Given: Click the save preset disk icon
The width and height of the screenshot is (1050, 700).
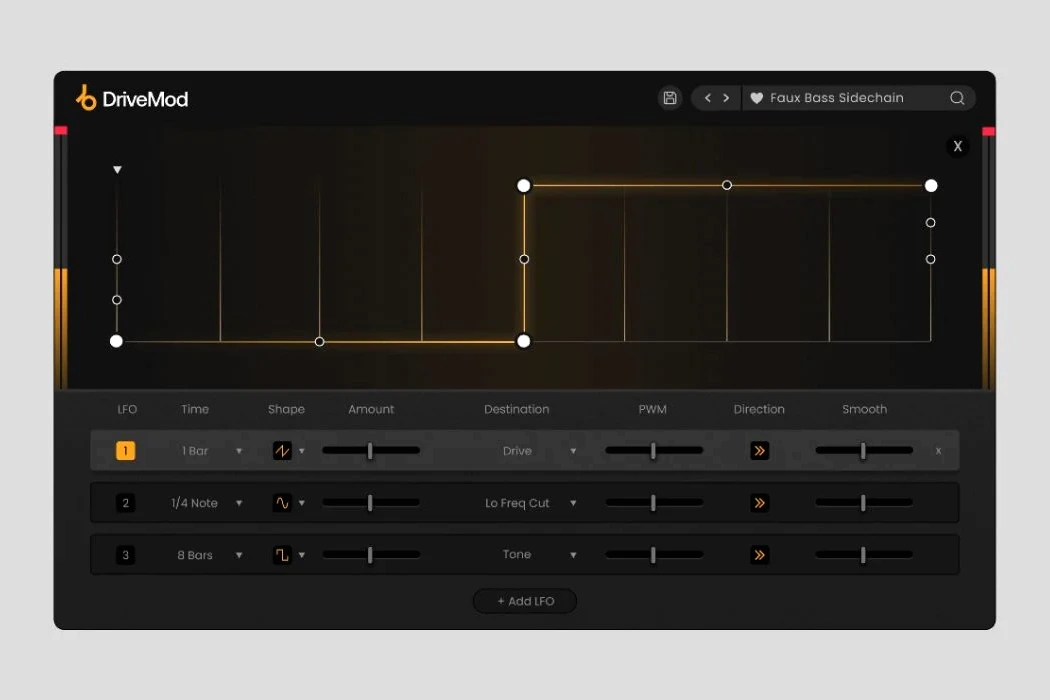Looking at the screenshot, I should [x=670, y=98].
